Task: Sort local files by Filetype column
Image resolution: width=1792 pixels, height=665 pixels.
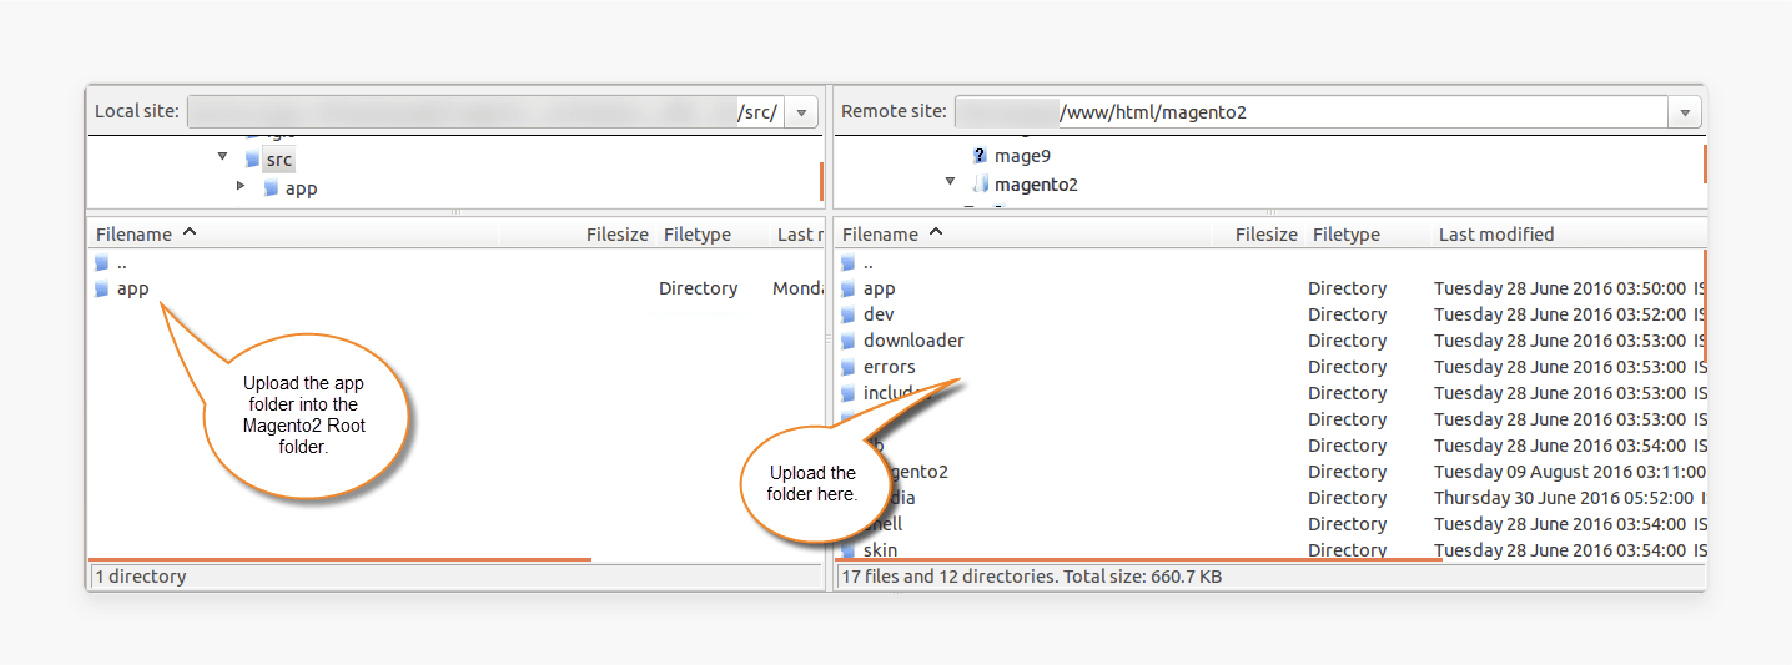Action: pyautogui.click(x=697, y=234)
